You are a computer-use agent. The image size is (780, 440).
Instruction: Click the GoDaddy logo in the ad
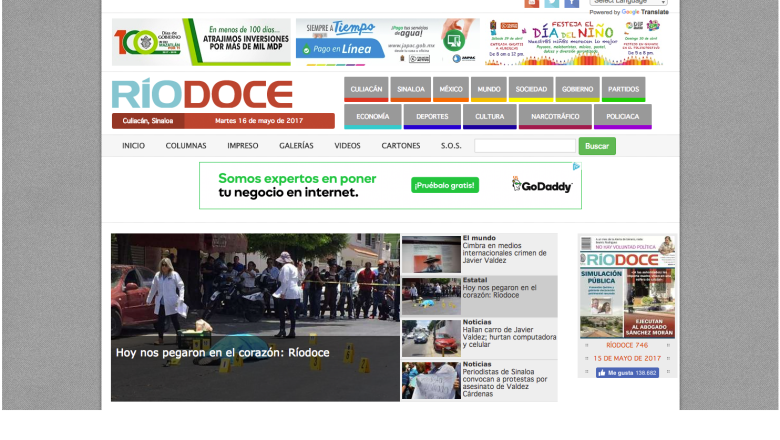(x=542, y=185)
